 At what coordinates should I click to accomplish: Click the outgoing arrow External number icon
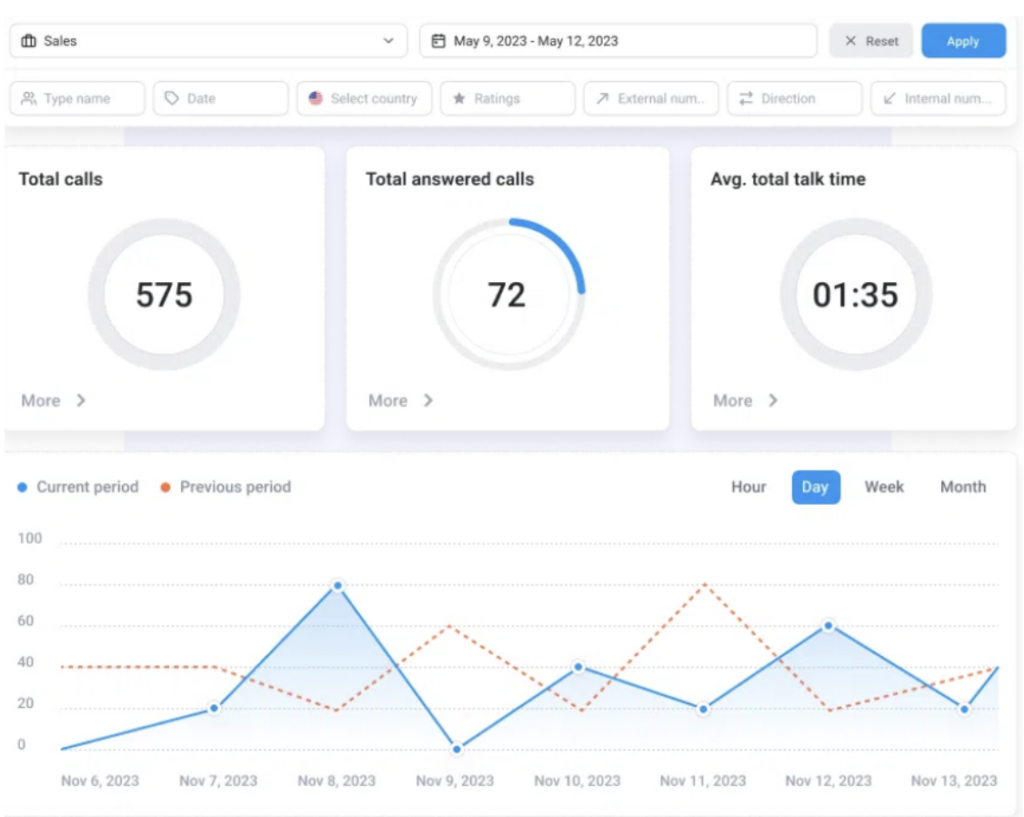602,99
